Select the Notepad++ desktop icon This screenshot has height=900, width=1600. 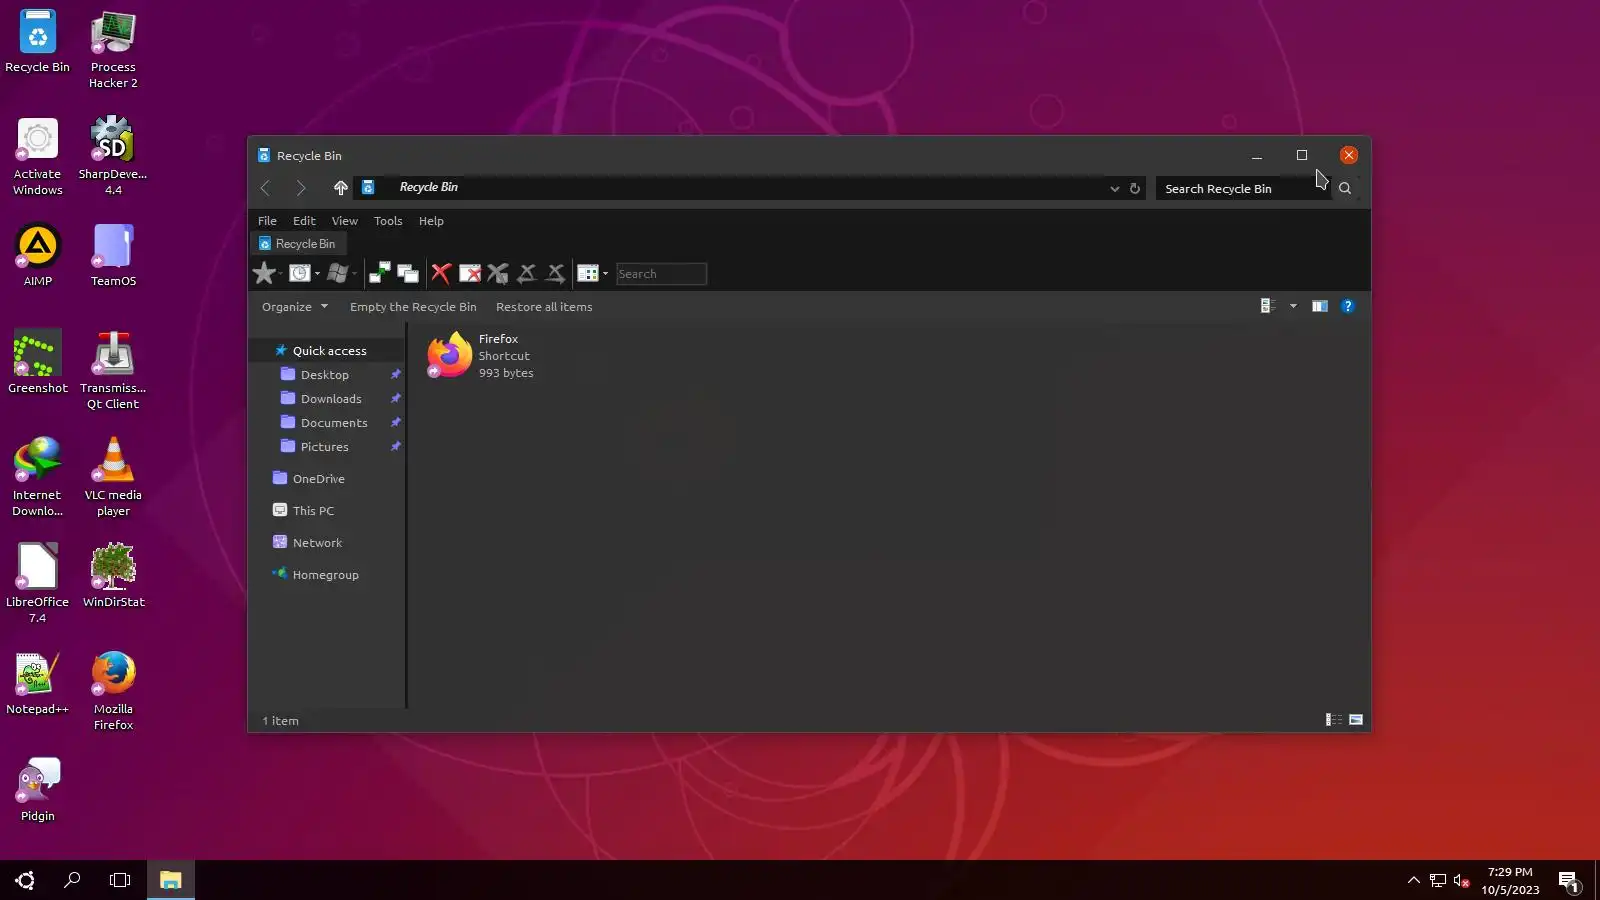tap(38, 683)
